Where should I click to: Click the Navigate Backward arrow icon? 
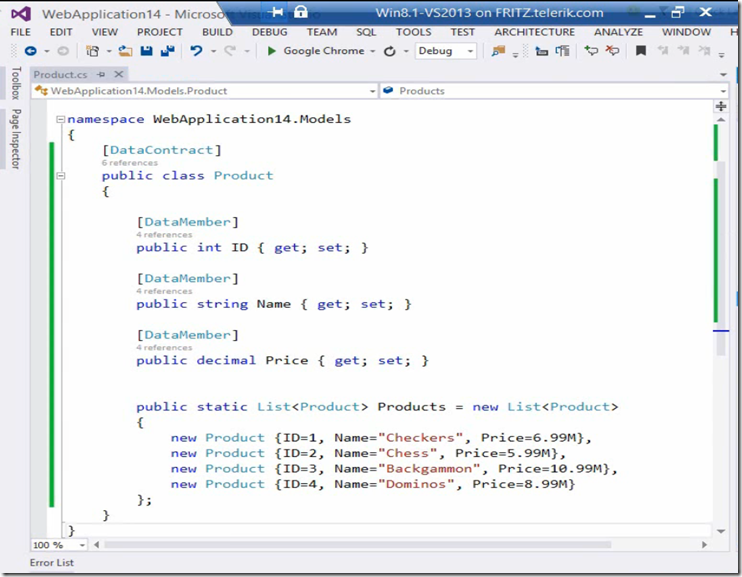(31, 51)
